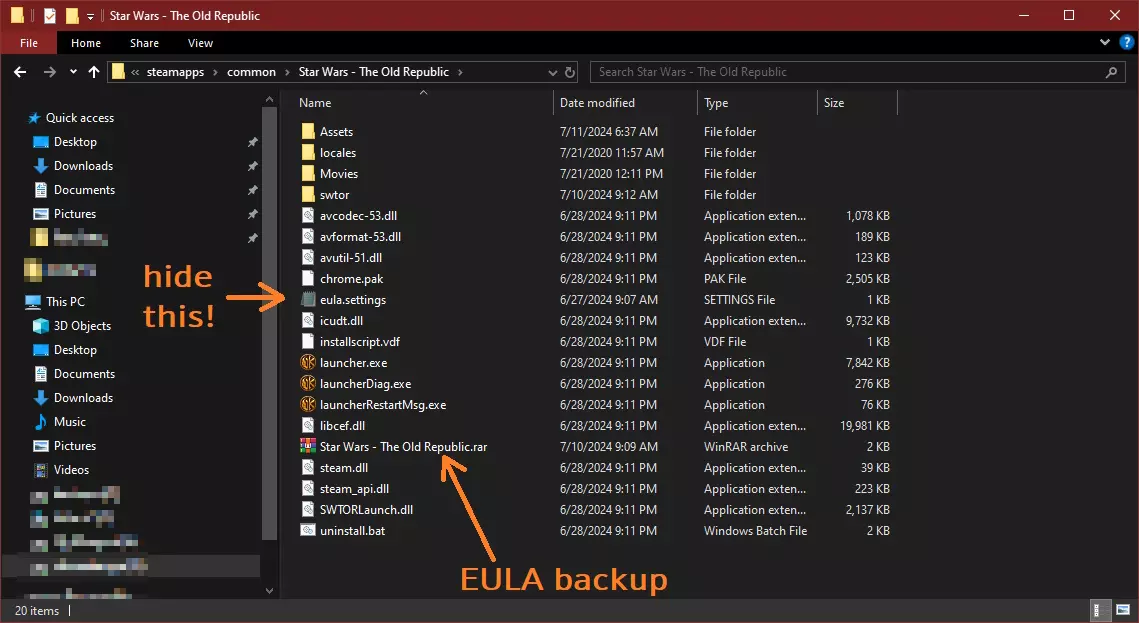
Task: Select the launcherDiag.exe icon
Action: [x=308, y=383]
